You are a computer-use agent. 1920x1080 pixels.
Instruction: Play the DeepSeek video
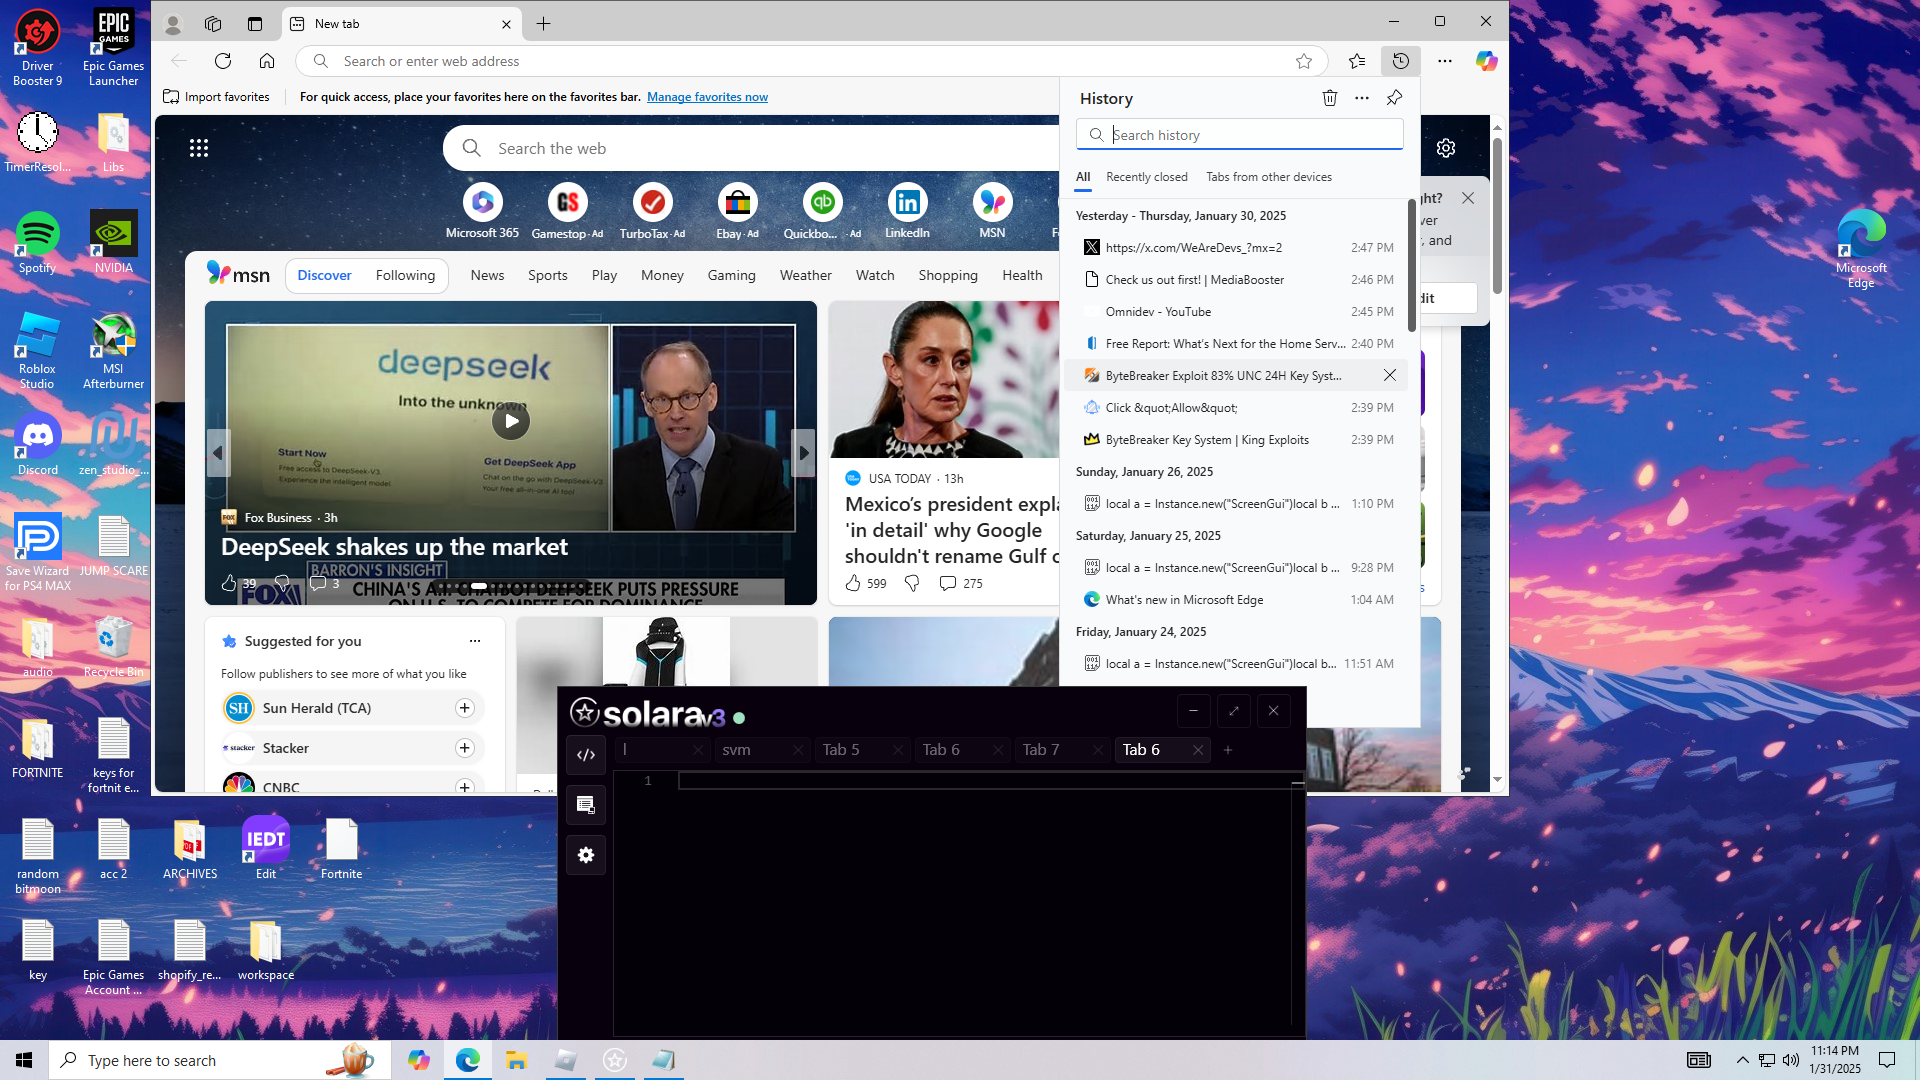511,421
